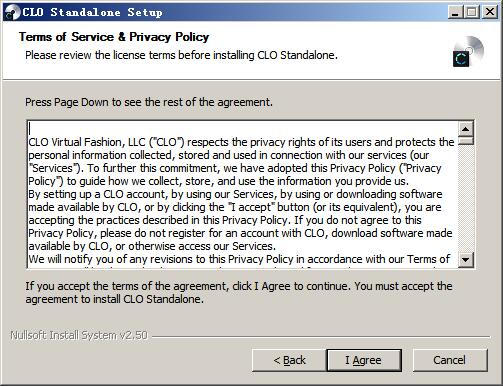Image resolution: width=503 pixels, height=386 pixels.
Task: Click the license scrollbar down arrow
Action: coord(466,259)
